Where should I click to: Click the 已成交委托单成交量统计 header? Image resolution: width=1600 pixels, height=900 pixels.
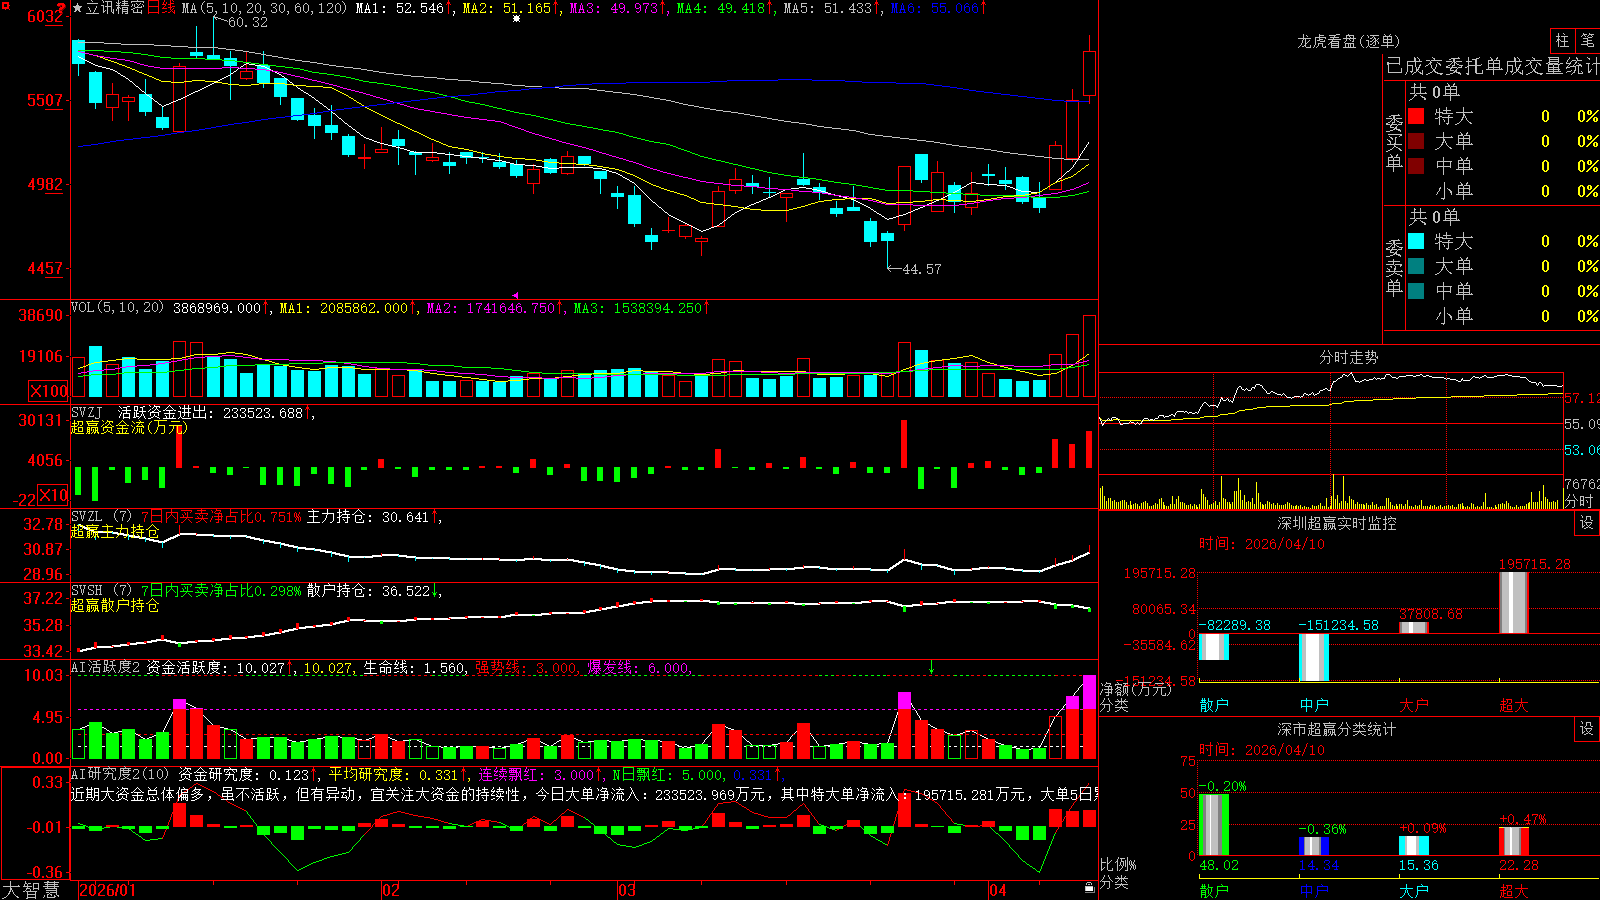(1492, 66)
